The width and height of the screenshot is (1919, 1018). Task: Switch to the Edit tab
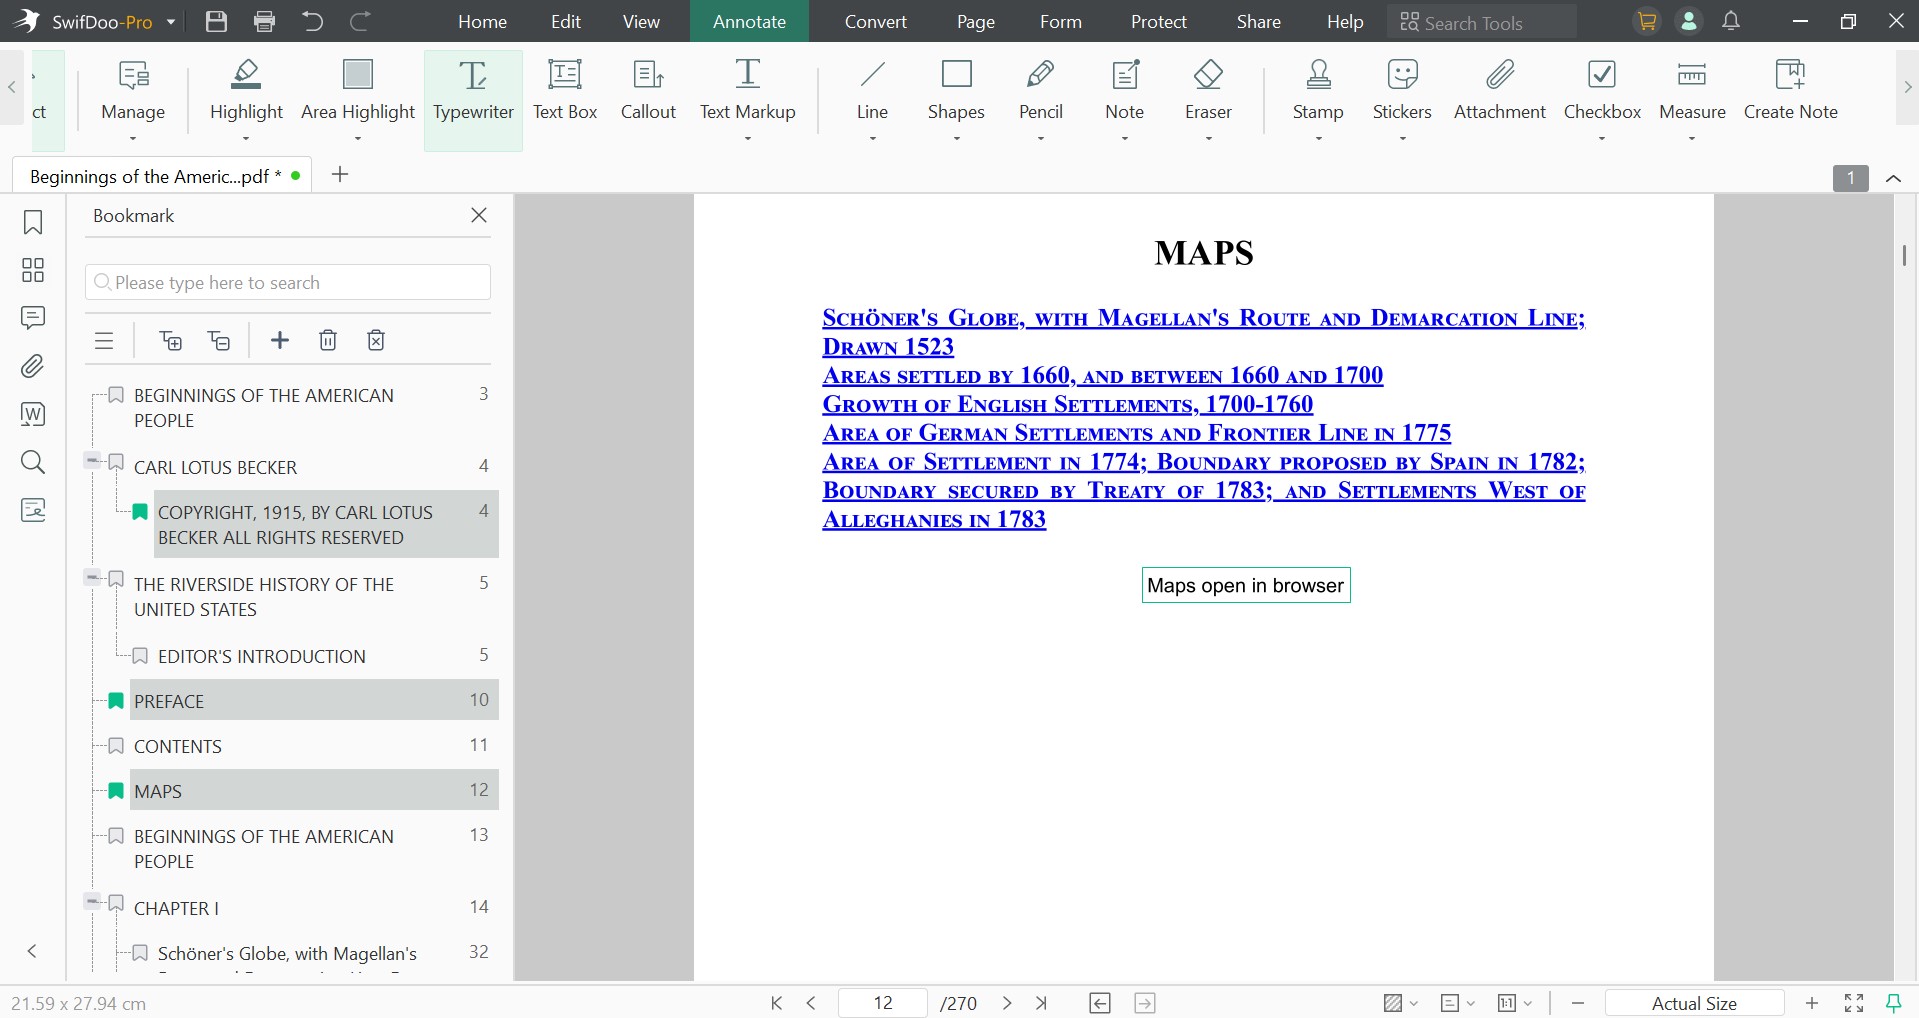pyautogui.click(x=565, y=21)
